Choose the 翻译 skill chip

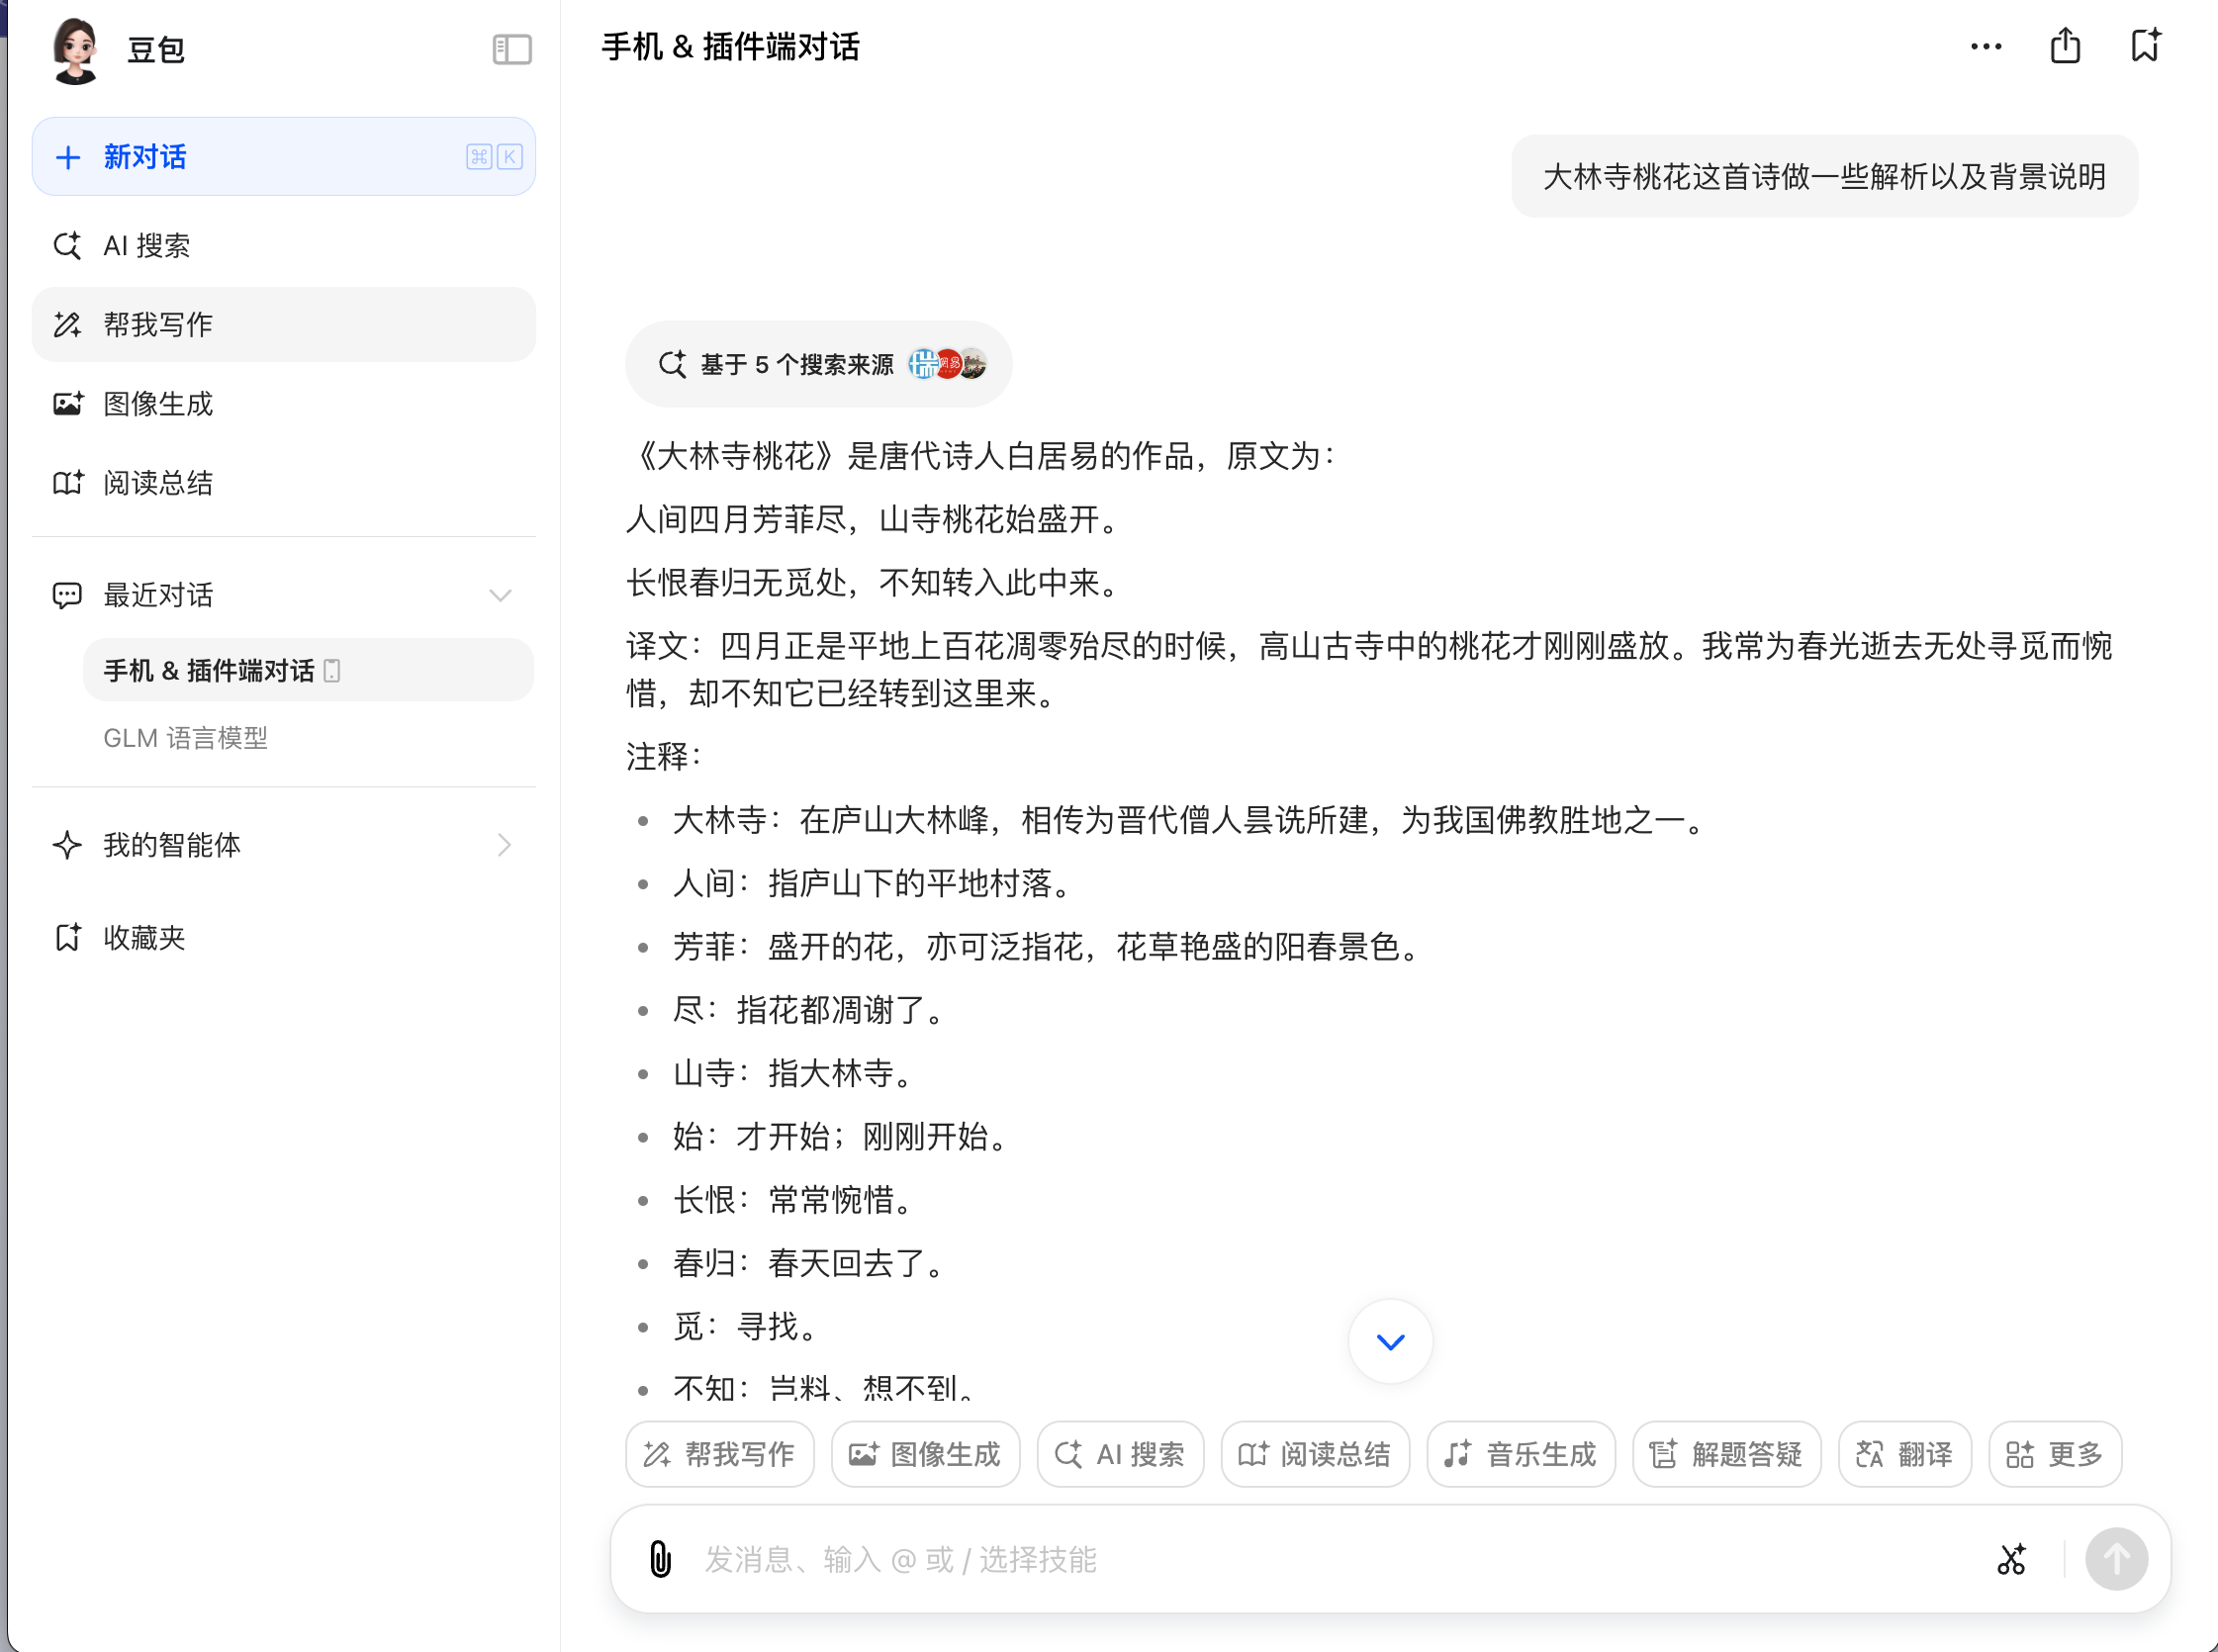(x=1904, y=1453)
